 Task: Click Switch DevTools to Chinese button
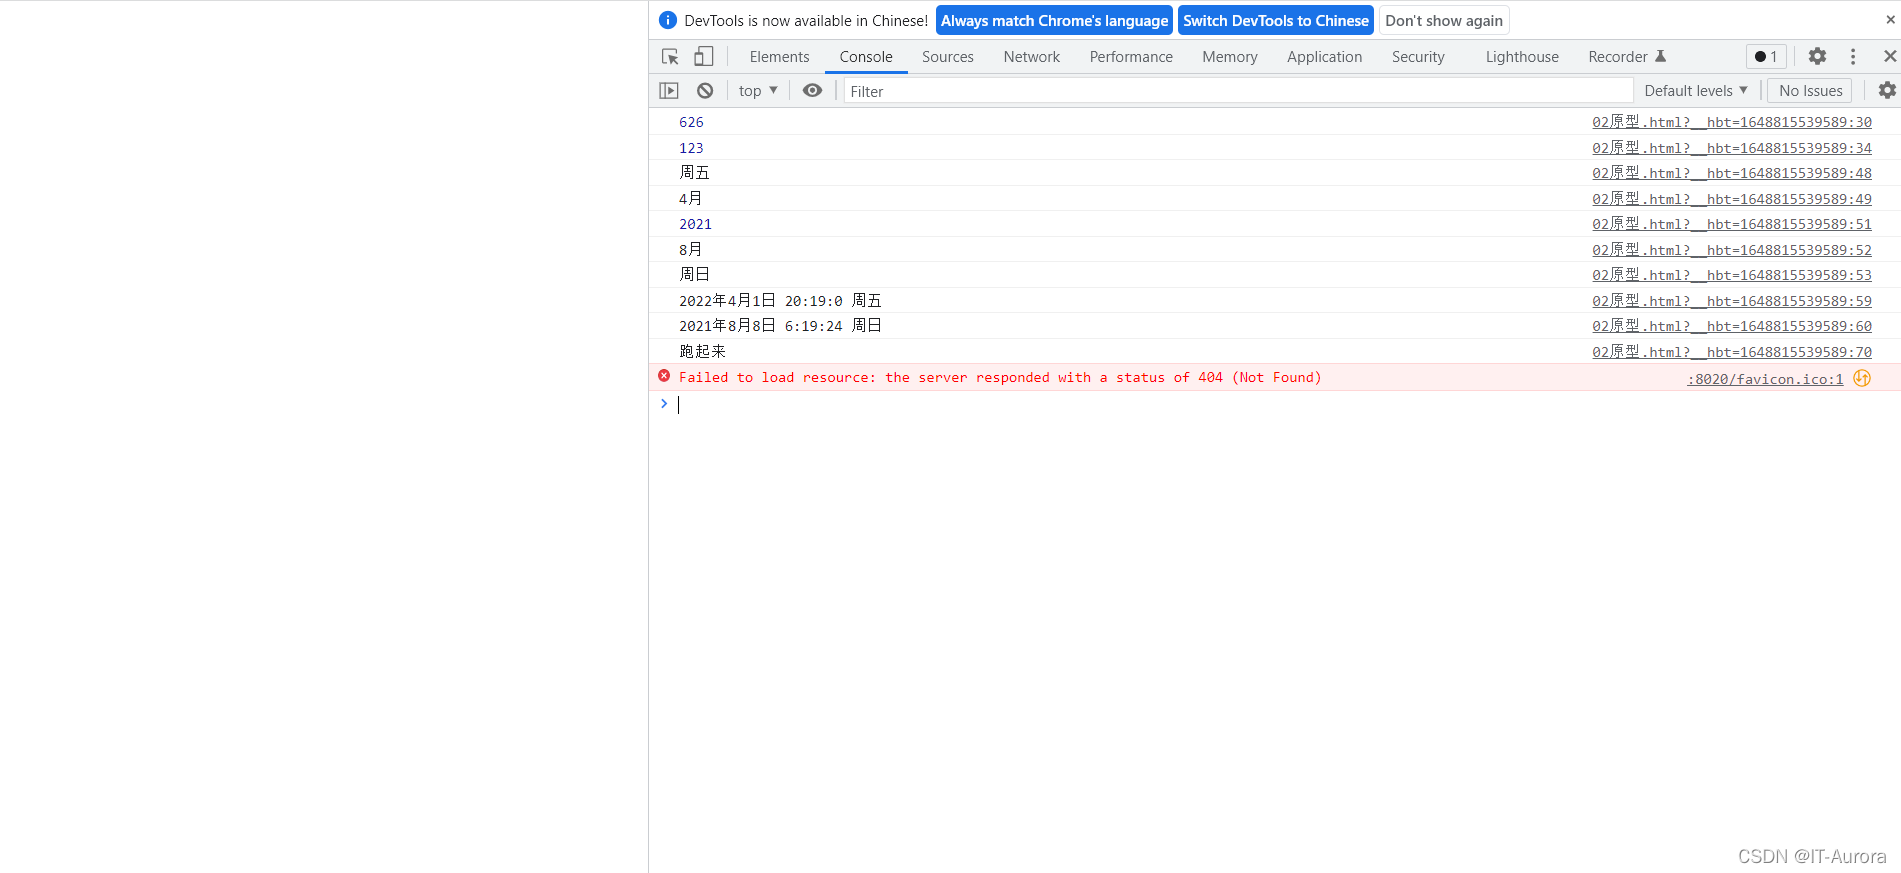[x=1276, y=20]
